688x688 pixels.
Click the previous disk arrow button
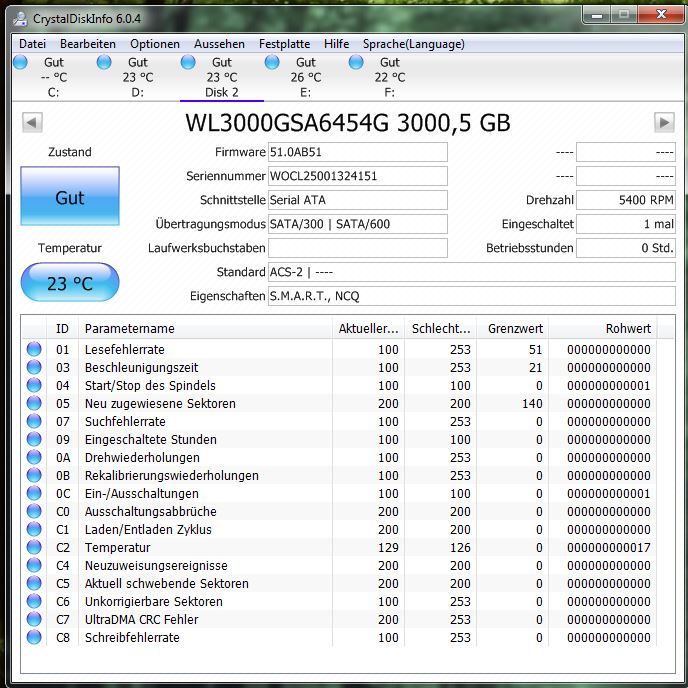point(32,122)
